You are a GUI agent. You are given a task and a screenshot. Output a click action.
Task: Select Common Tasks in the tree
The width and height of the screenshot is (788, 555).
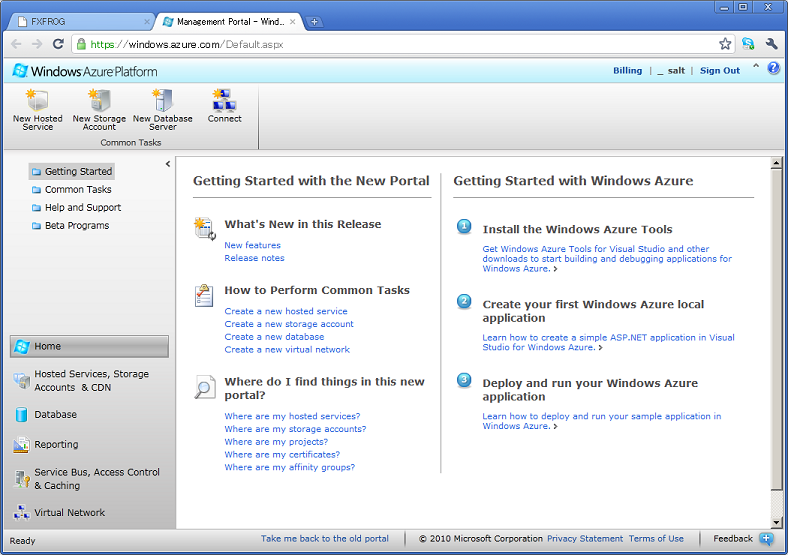[78, 190]
